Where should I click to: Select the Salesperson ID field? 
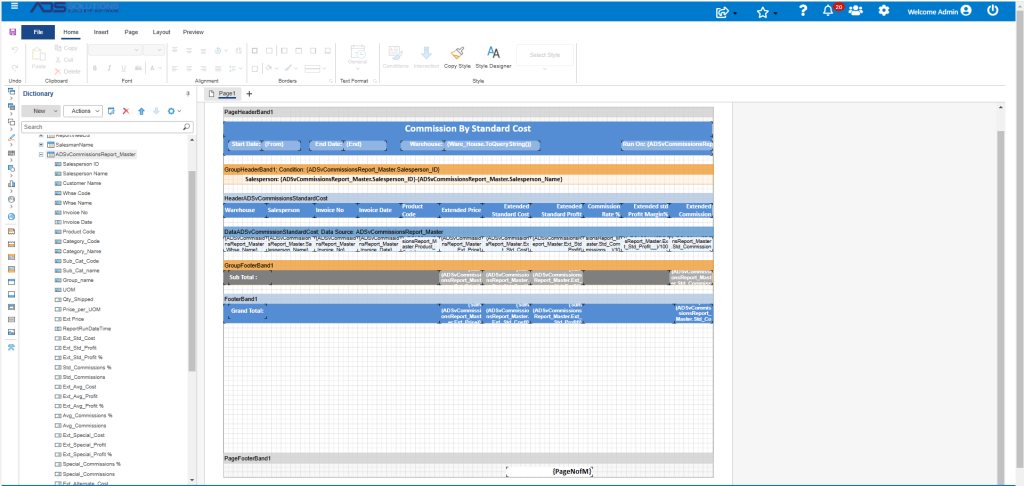[x=81, y=165]
